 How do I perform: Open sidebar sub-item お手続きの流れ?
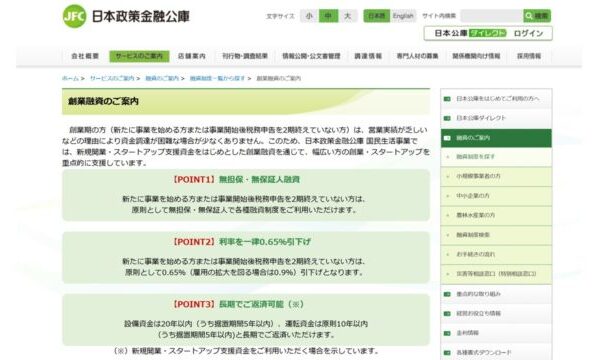point(496,255)
